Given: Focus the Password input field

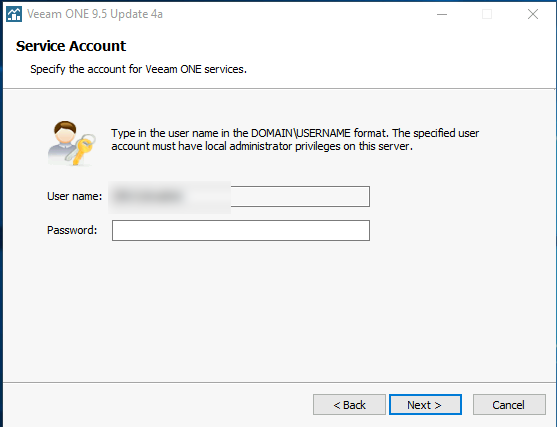Looking at the screenshot, I should [240, 231].
